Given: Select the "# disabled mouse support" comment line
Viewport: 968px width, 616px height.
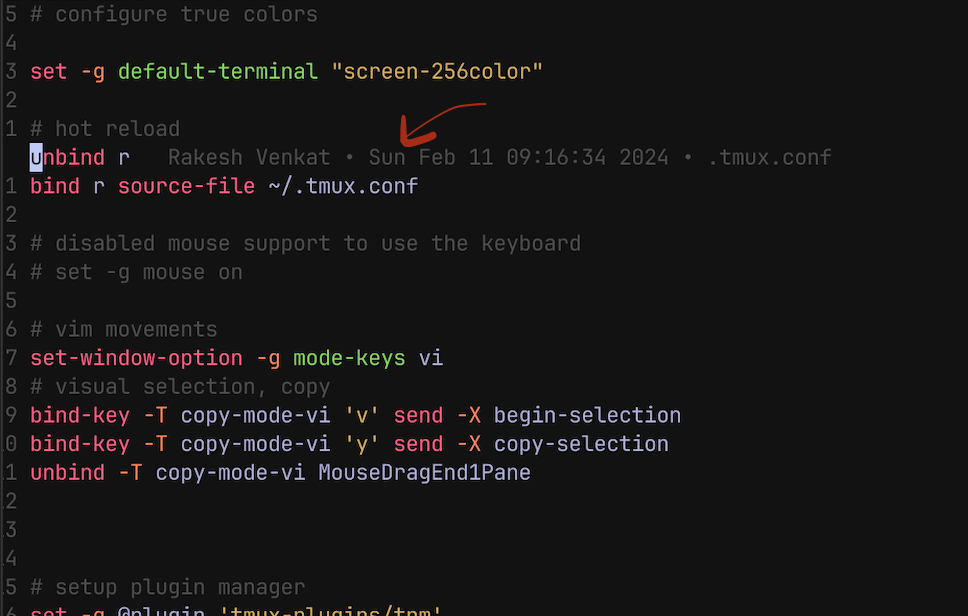Looking at the screenshot, I should (305, 244).
